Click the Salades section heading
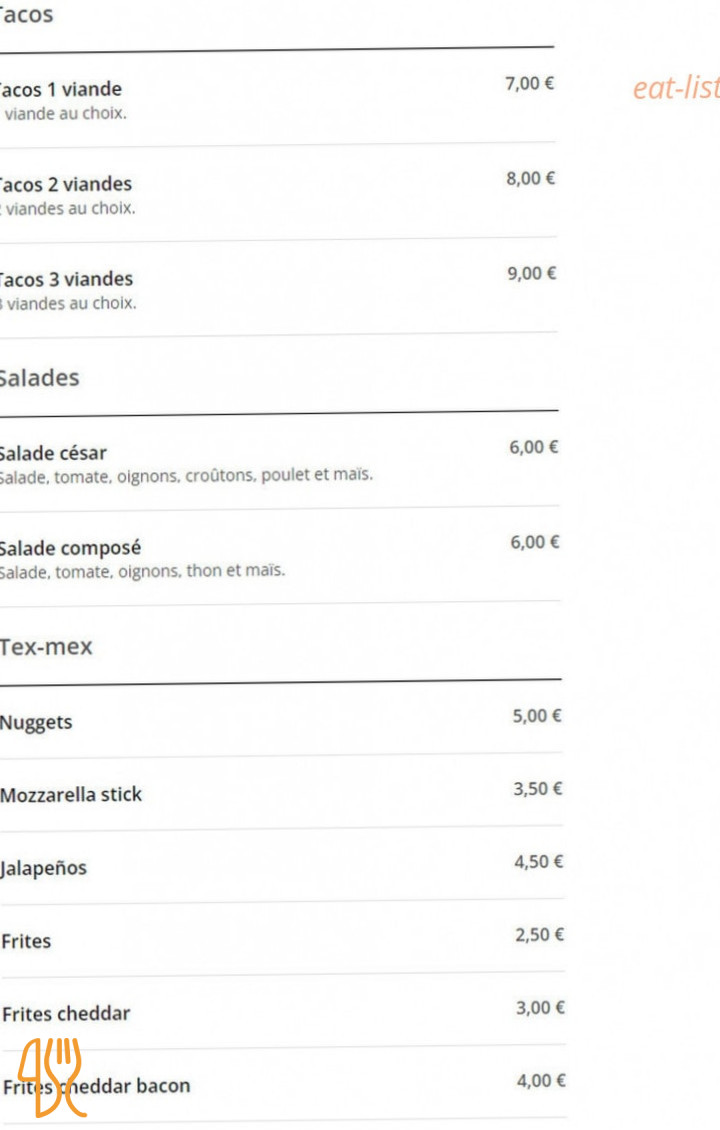The image size is (720, 1130). point(39,378)
